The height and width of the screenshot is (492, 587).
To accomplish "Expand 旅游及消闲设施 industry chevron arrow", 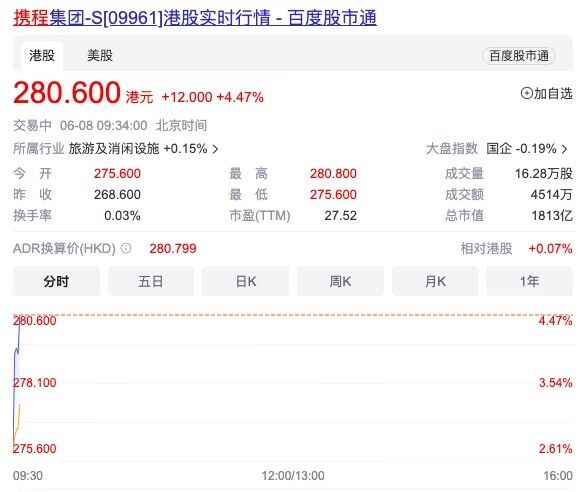I will pyautogui.click(x=215, y=149).
